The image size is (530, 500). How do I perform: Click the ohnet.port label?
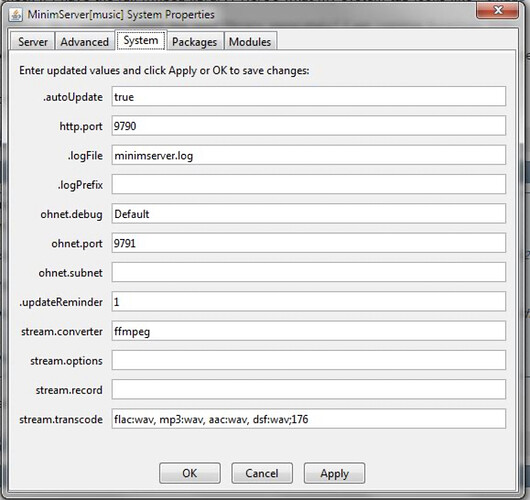click(x=77, y=244)
